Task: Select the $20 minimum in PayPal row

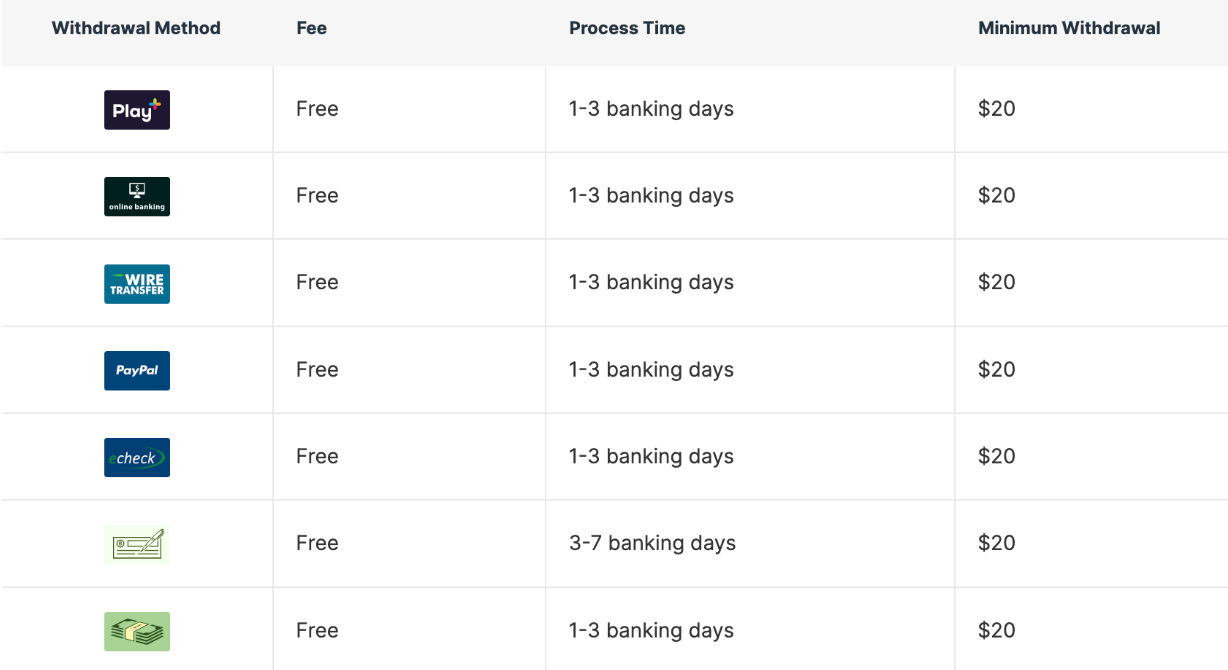Action: click(x=997, y=370)
